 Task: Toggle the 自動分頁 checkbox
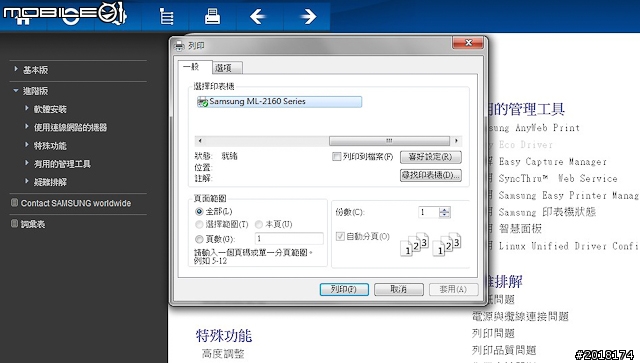[340, 236]
